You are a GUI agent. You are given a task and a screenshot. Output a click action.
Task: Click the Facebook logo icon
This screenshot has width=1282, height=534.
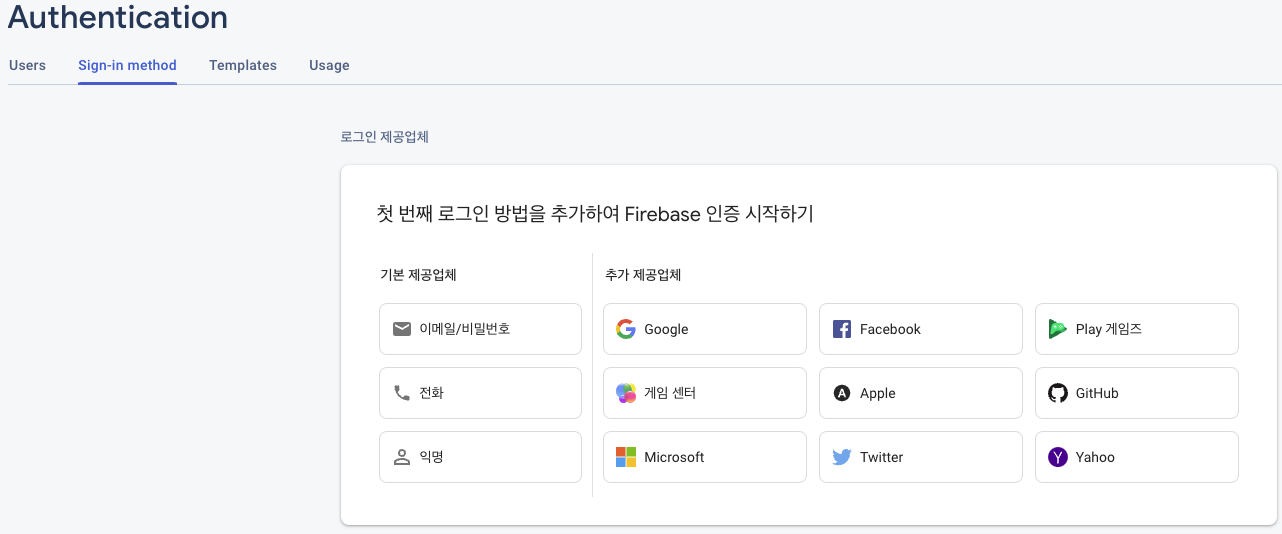point(842,329)
